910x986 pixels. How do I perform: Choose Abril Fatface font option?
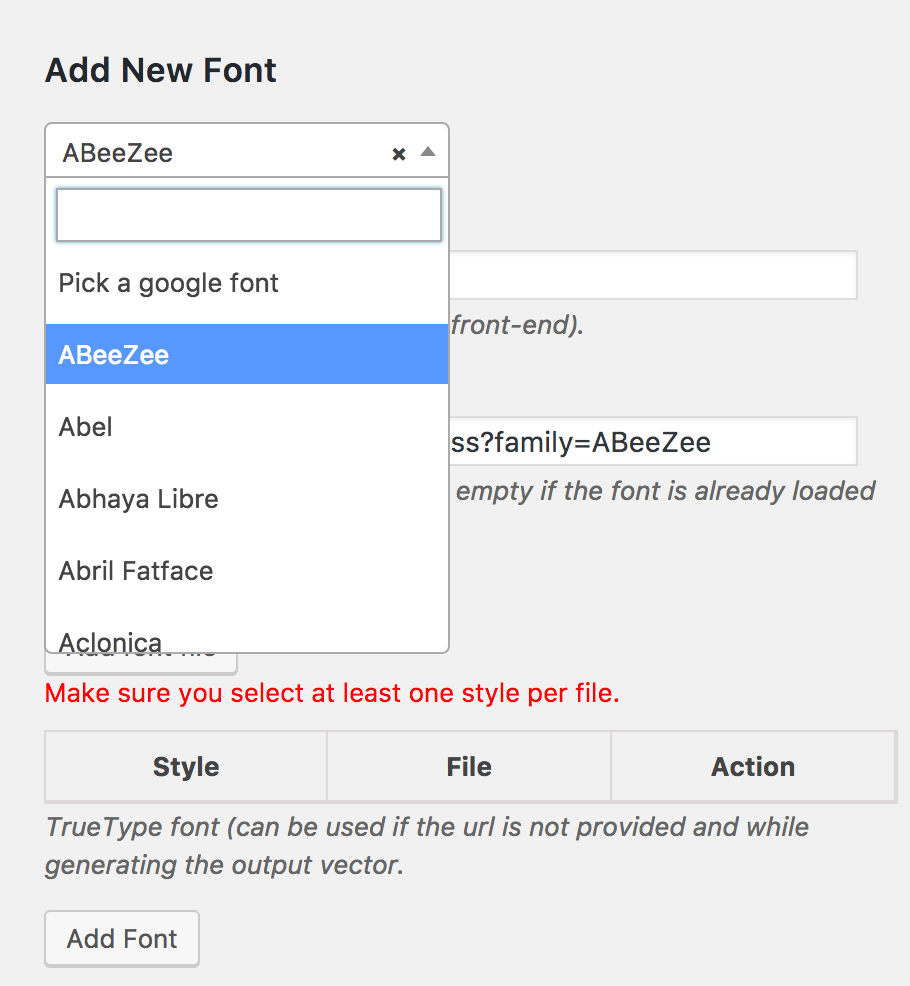(247, 571)
